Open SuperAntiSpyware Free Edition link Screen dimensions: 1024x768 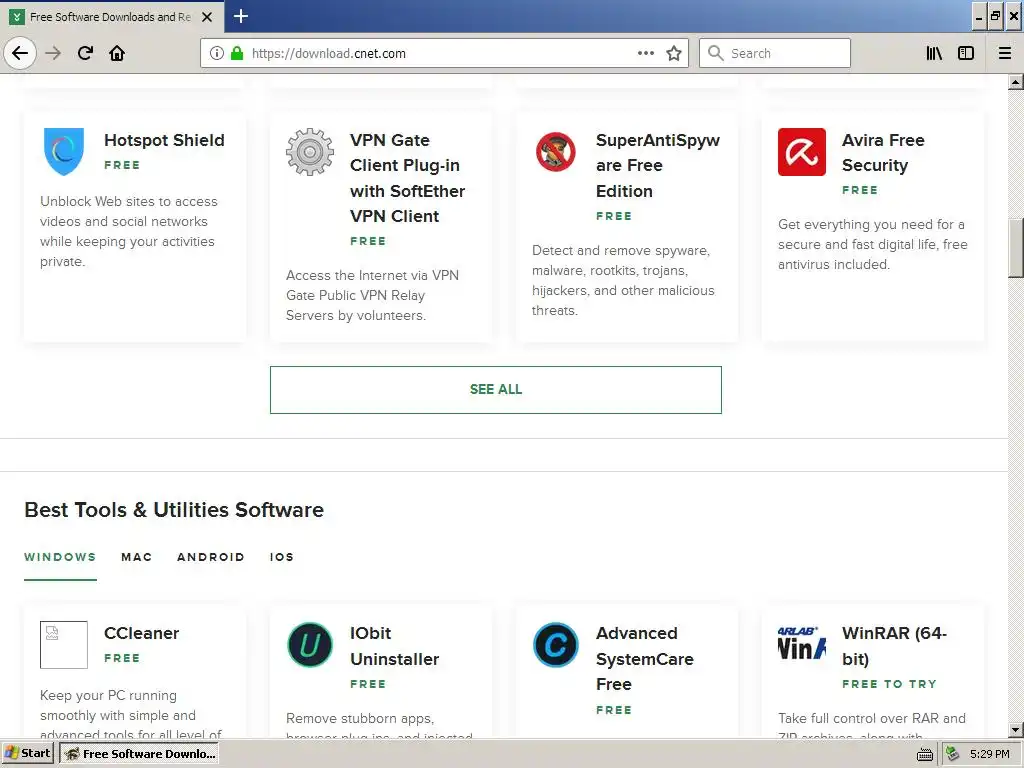pos(658,165)
